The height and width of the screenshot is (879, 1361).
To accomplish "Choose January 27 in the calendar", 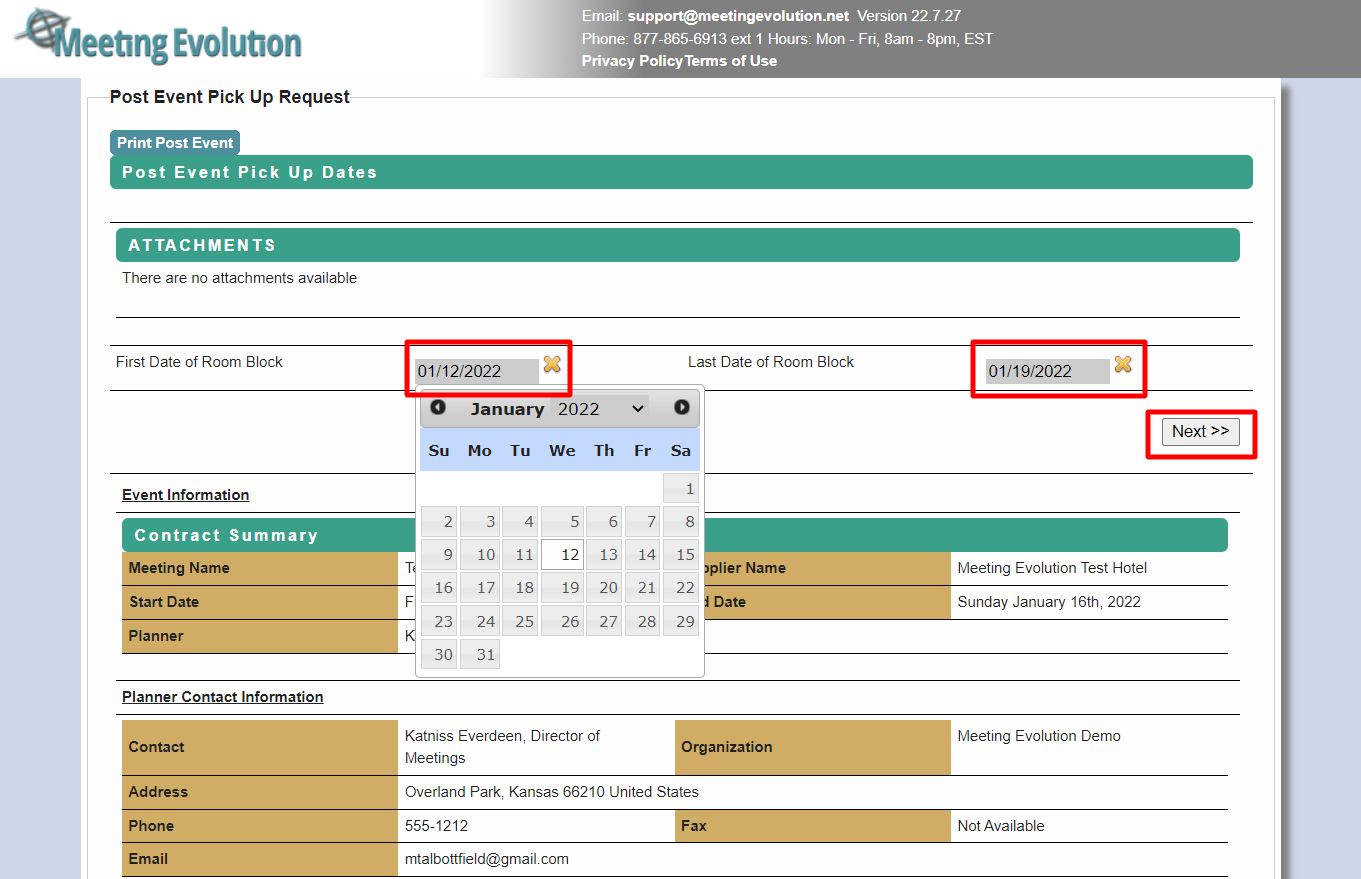I will pos(603,621).
